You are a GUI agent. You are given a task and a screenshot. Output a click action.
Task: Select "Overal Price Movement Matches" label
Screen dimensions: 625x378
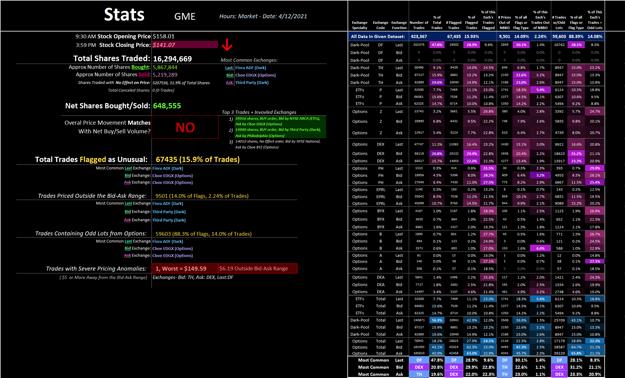108,123
